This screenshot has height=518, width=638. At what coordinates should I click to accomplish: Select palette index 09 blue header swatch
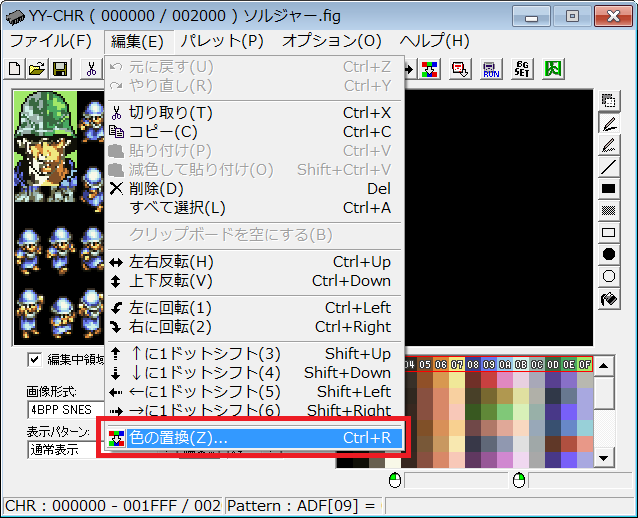coord(489,365)
